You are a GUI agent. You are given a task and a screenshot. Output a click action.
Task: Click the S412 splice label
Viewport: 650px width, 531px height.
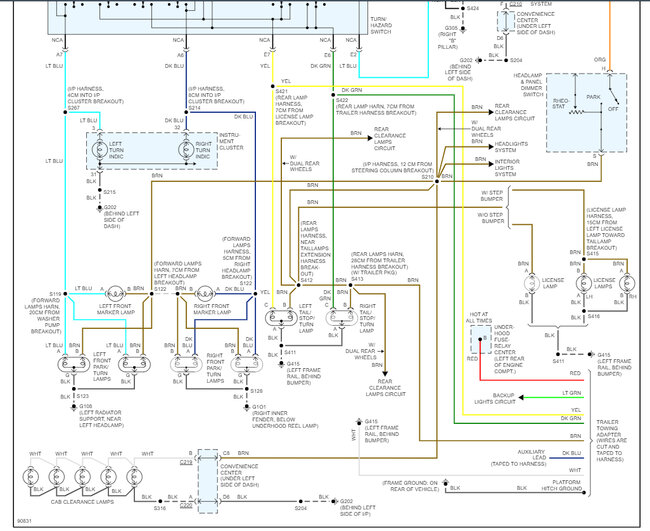pos(307,280)
